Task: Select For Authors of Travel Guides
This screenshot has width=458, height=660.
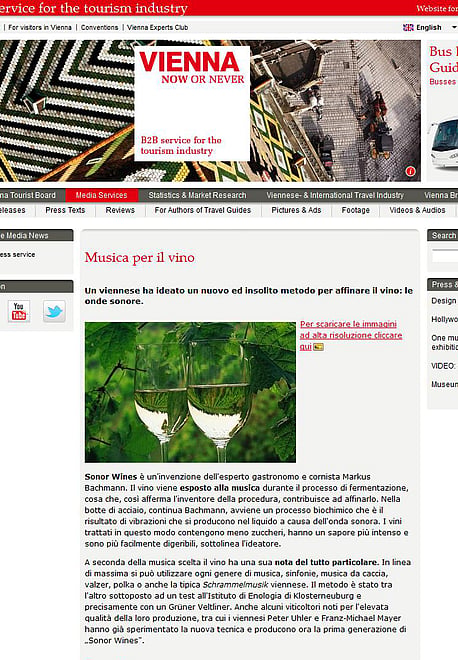Action: click(x=202, y=210)
